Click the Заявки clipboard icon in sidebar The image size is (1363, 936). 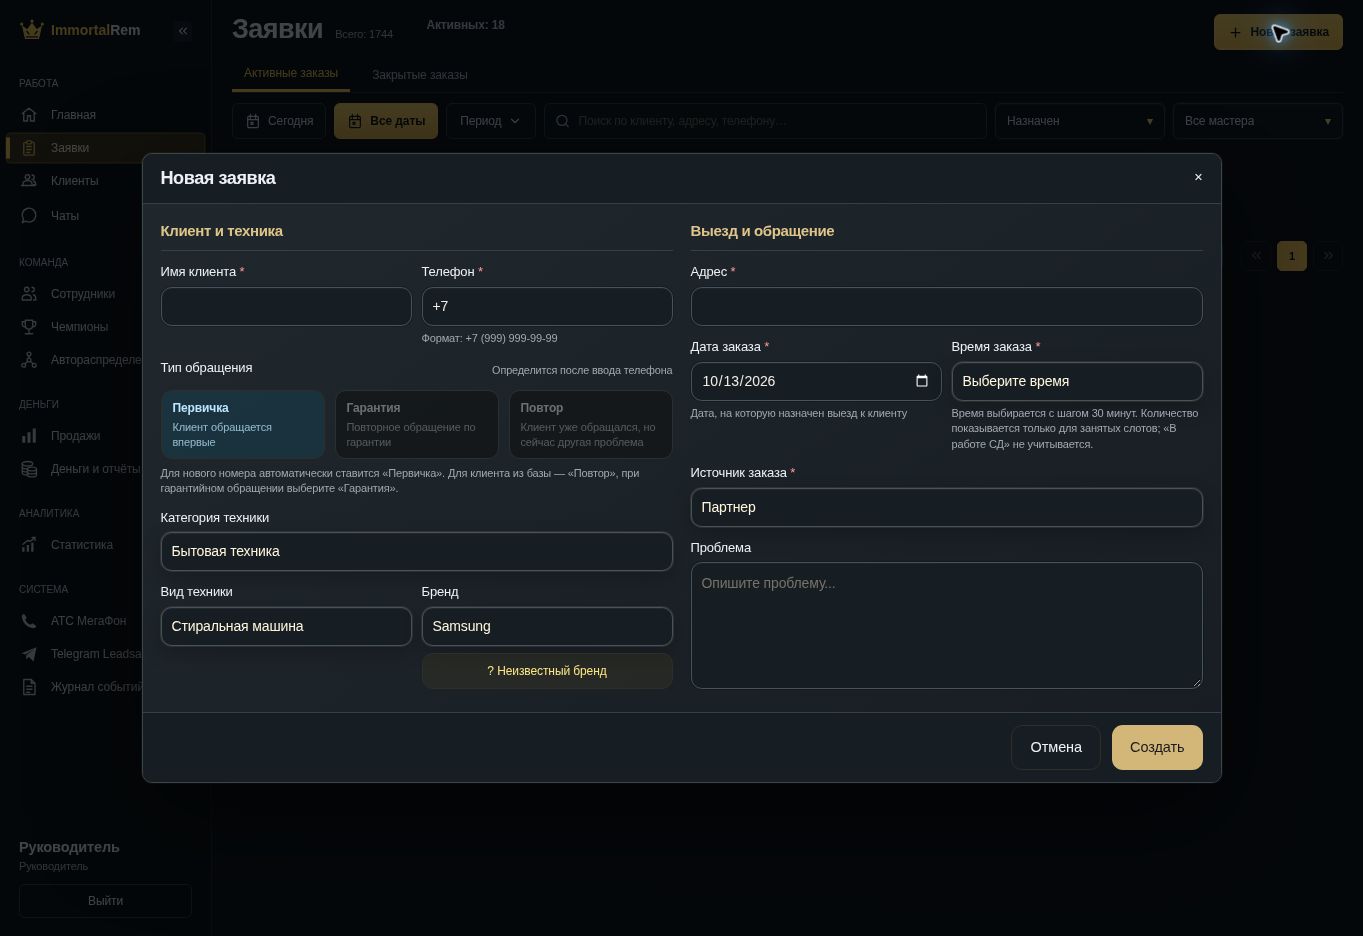pyautogui.click(x=29, y=148)
